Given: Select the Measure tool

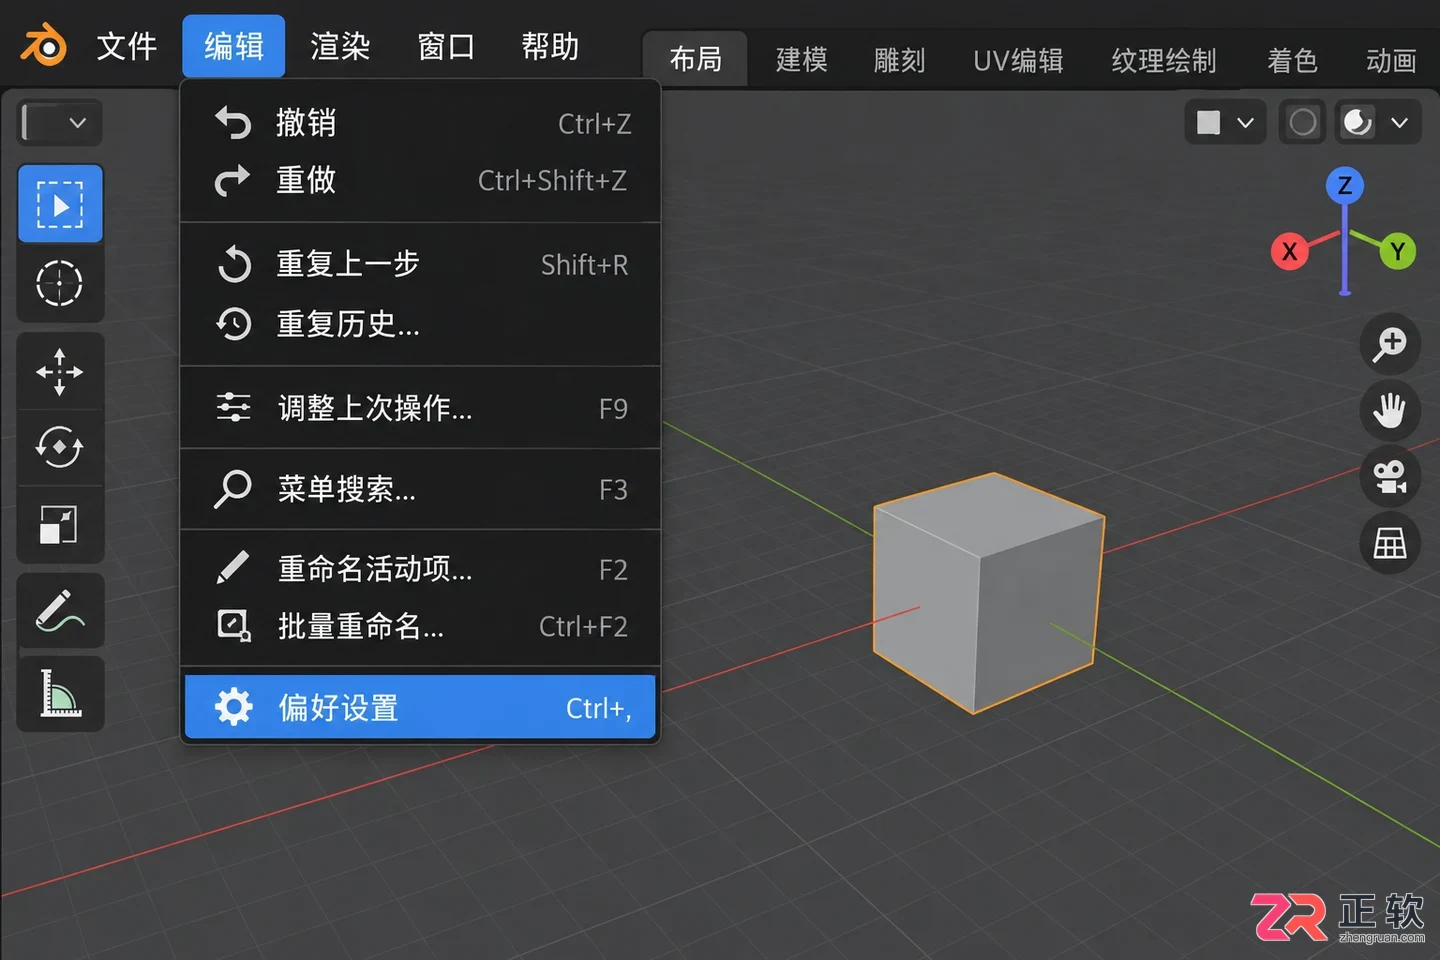Looking at the screenshot, I should coord(60,694).
